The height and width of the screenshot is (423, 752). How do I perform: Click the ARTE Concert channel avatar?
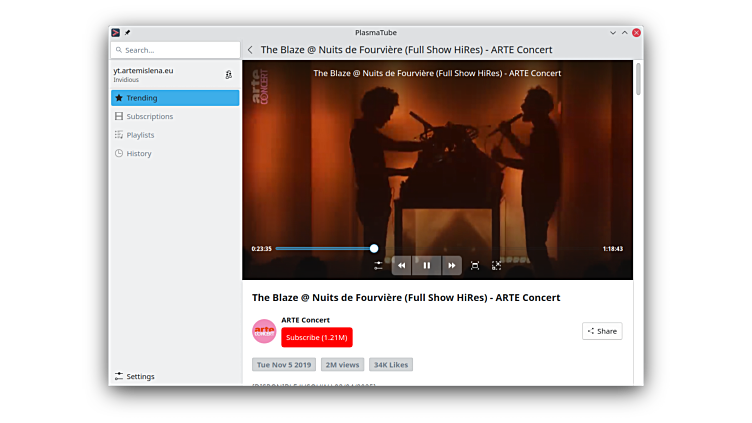(264, 331)
